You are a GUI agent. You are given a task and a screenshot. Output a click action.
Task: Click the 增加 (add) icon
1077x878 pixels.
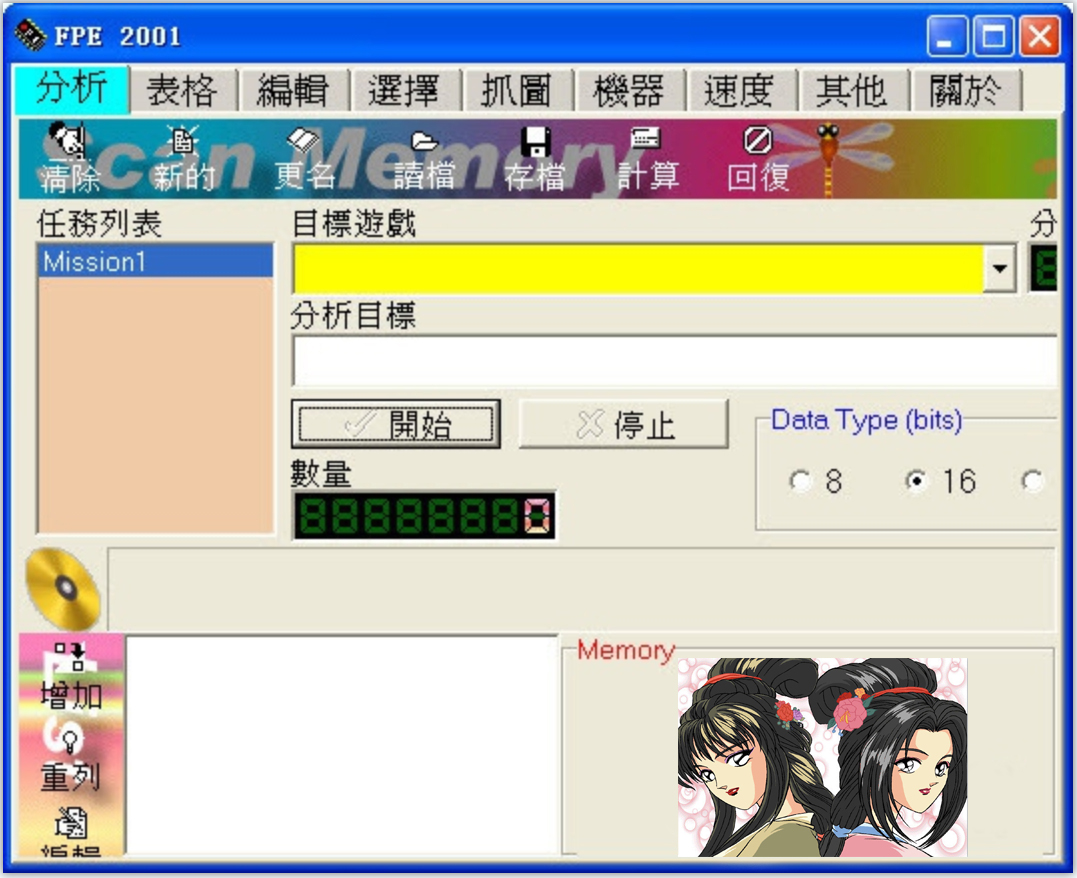[71, 677]
